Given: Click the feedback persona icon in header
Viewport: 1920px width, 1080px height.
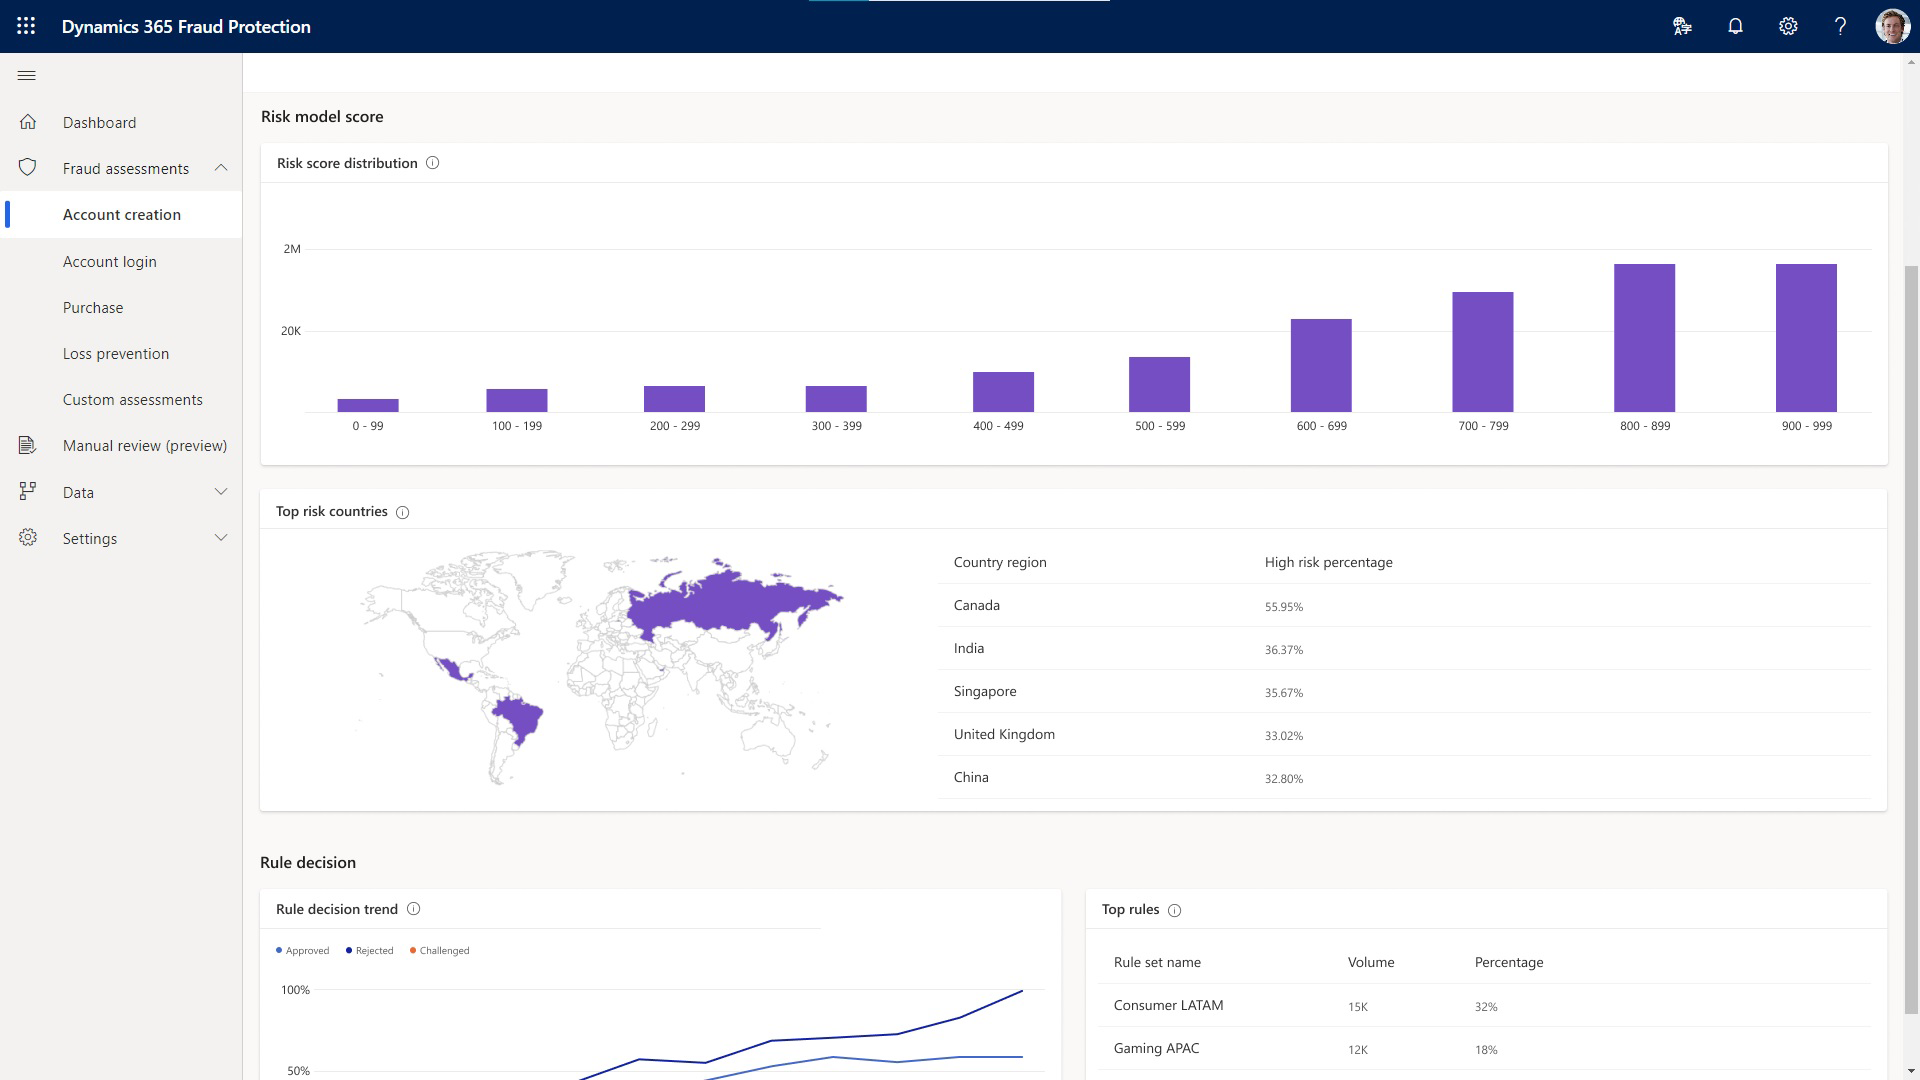Looking at the screenshot, I should coord(1682,26).
